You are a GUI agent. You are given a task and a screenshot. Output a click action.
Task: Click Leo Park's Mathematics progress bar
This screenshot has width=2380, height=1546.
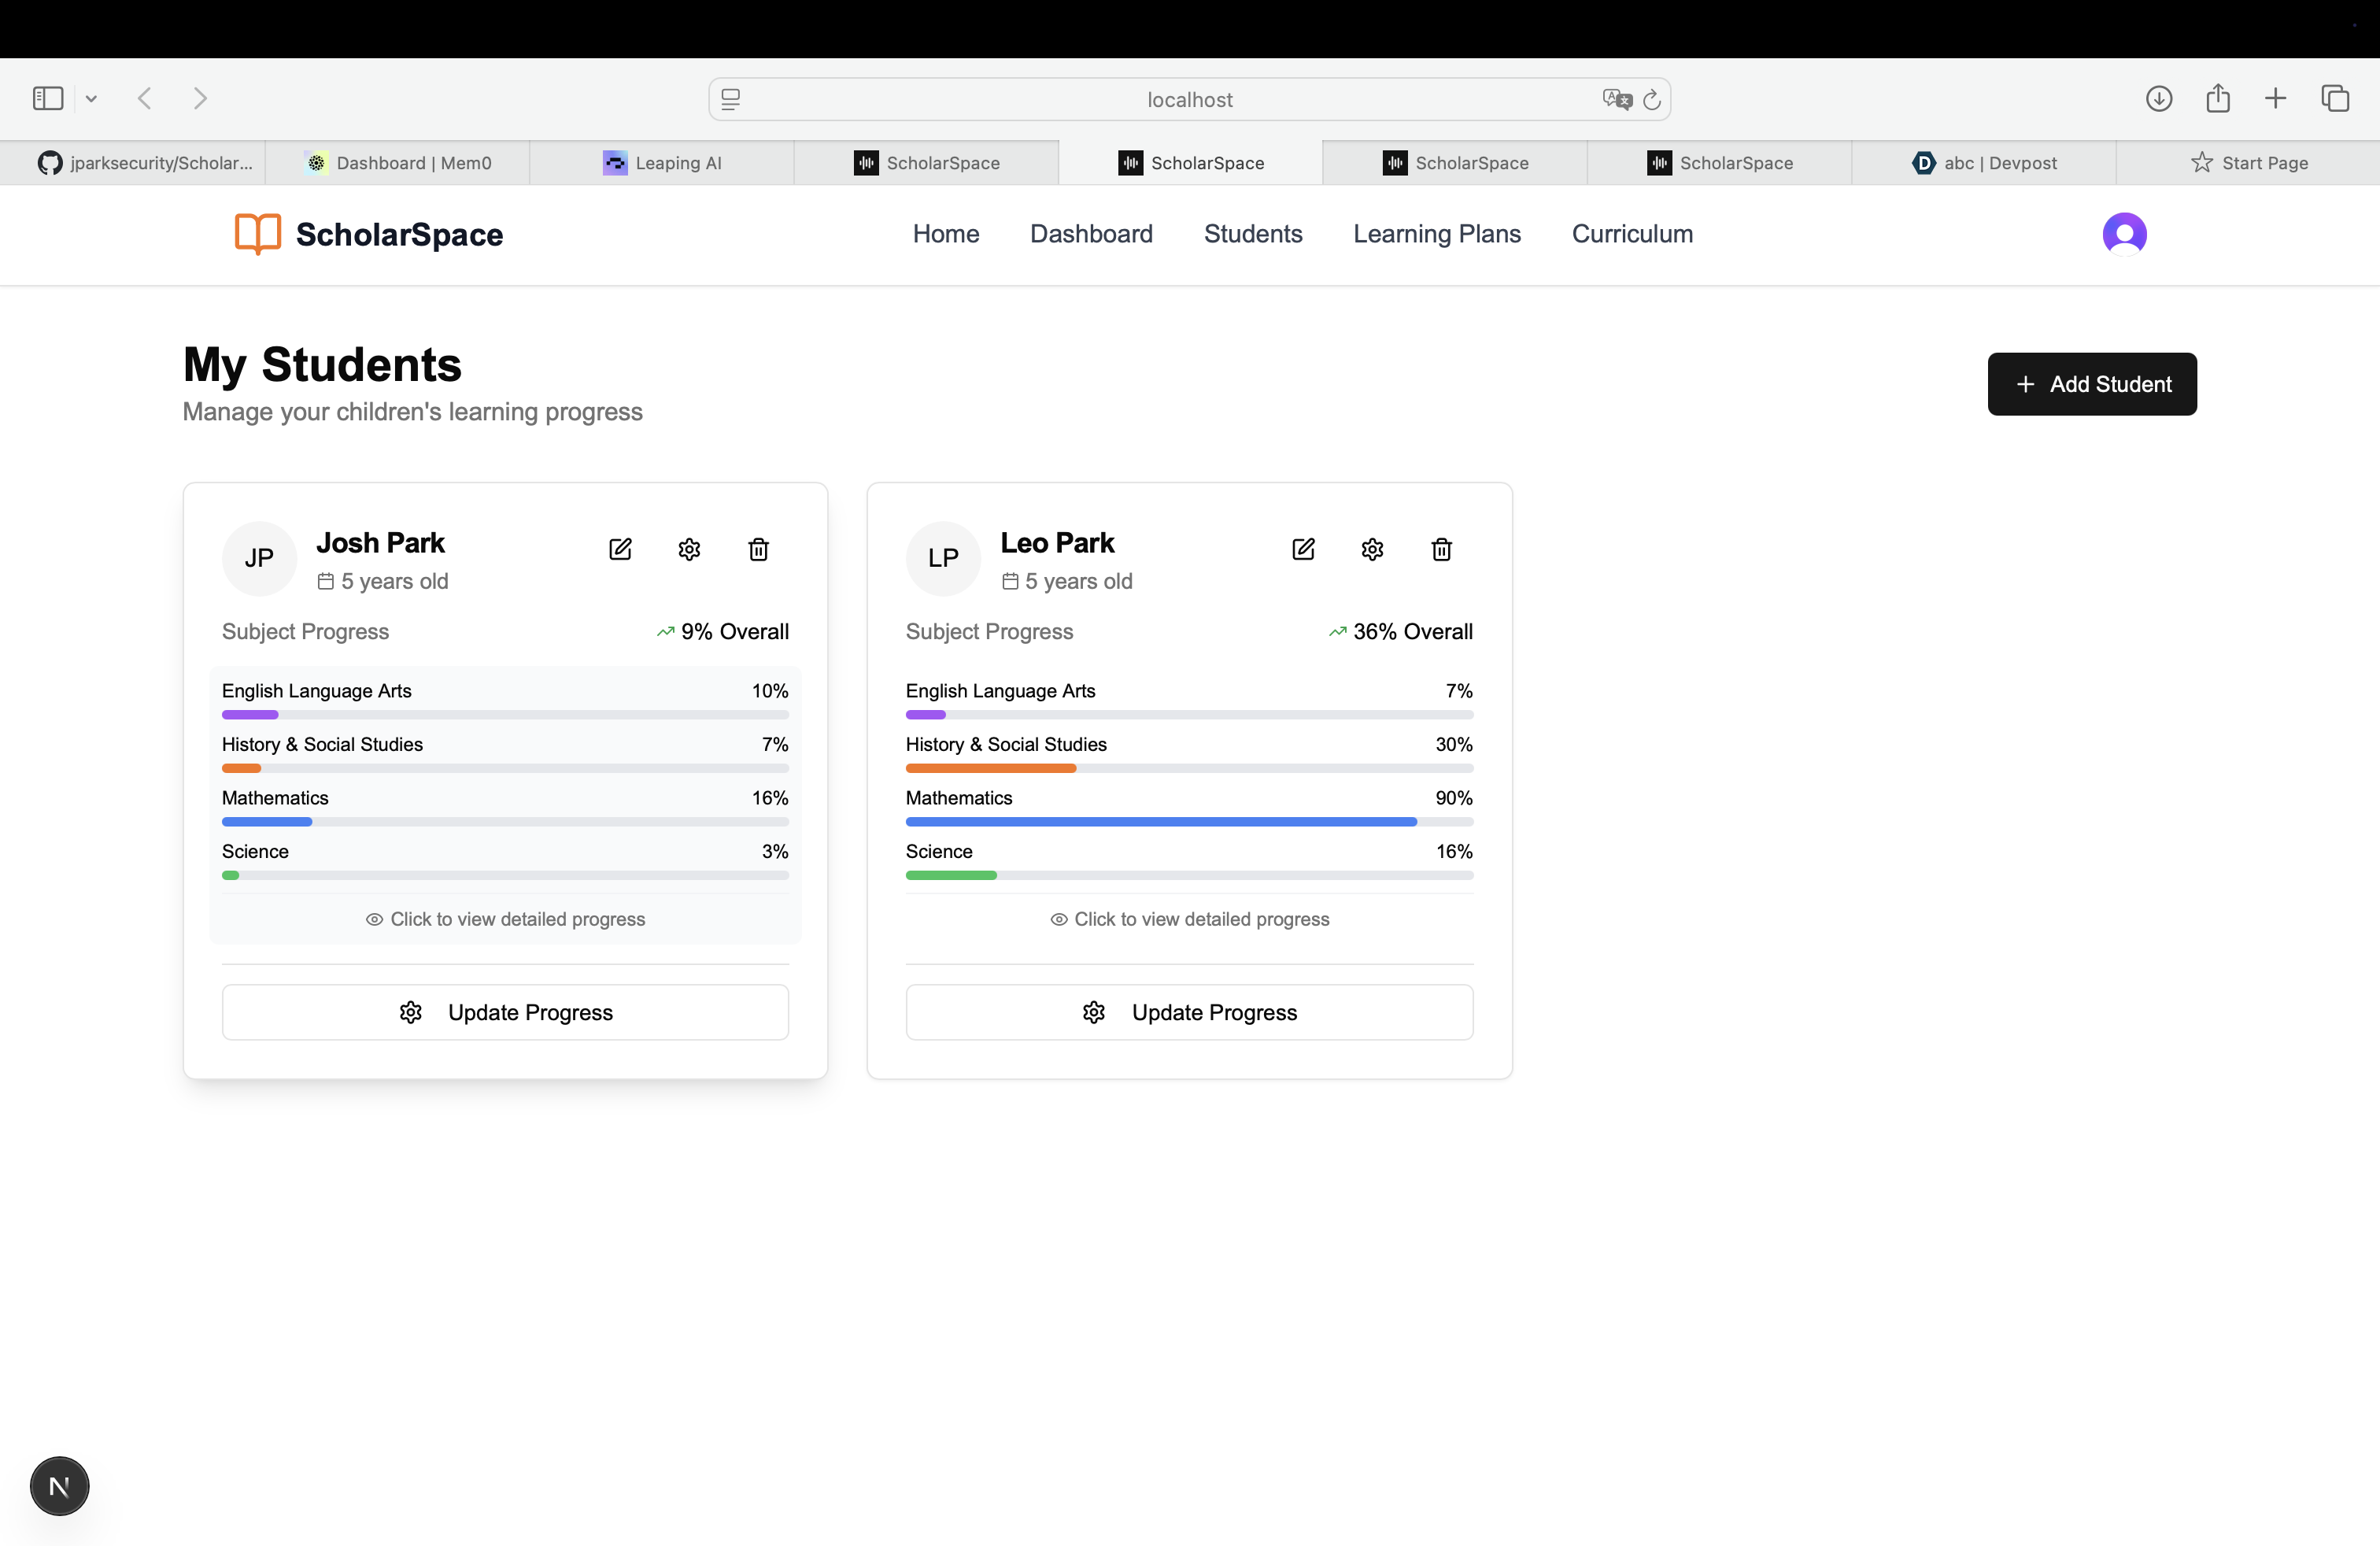point(1189,821)
